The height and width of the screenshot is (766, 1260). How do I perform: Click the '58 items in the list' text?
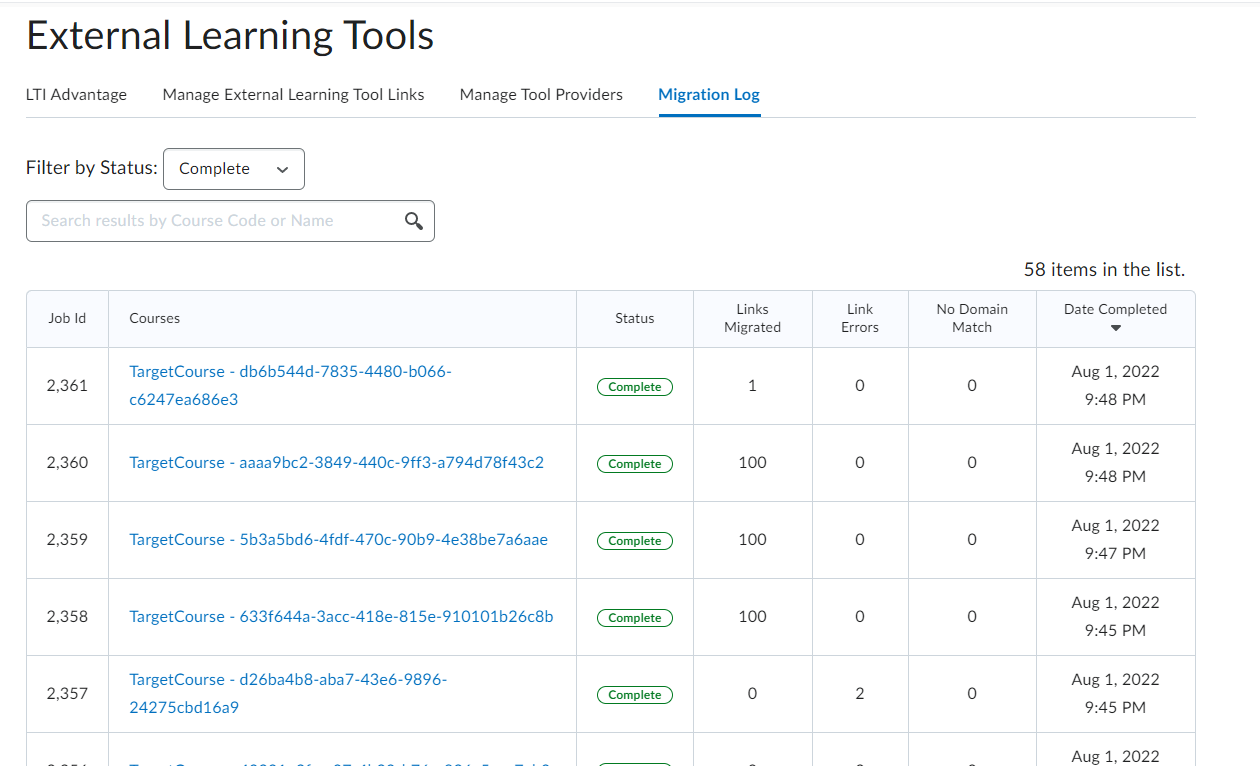pyautogui.click(x=1104, y=270)
